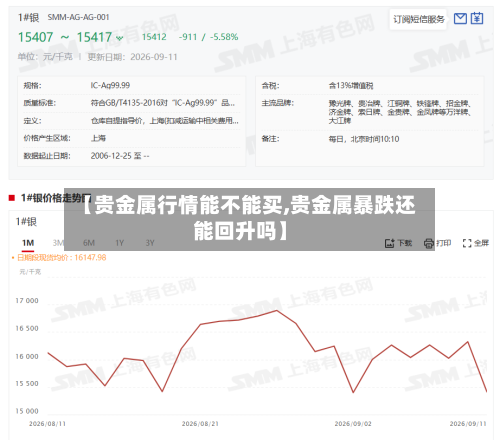Viewport: 500px width, 440px height.
Task: Click the update date 2026-09-11
Action: [x=154, y=57]
